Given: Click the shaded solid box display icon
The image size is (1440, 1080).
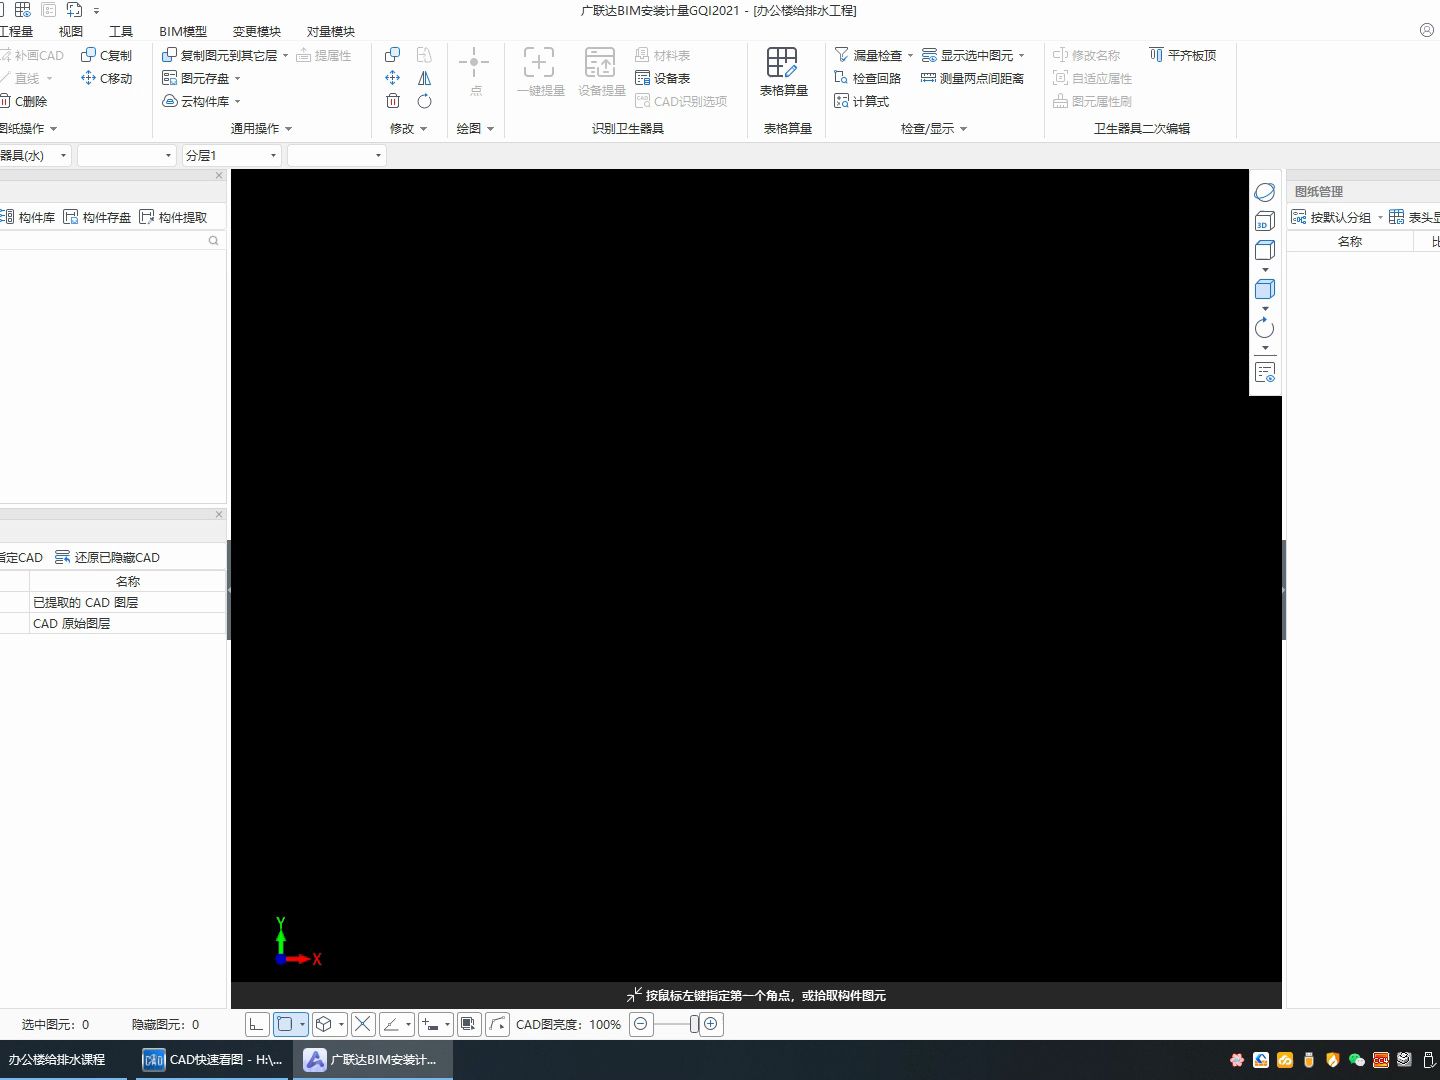Looking at the screenshot, I should pos(1265,289).
